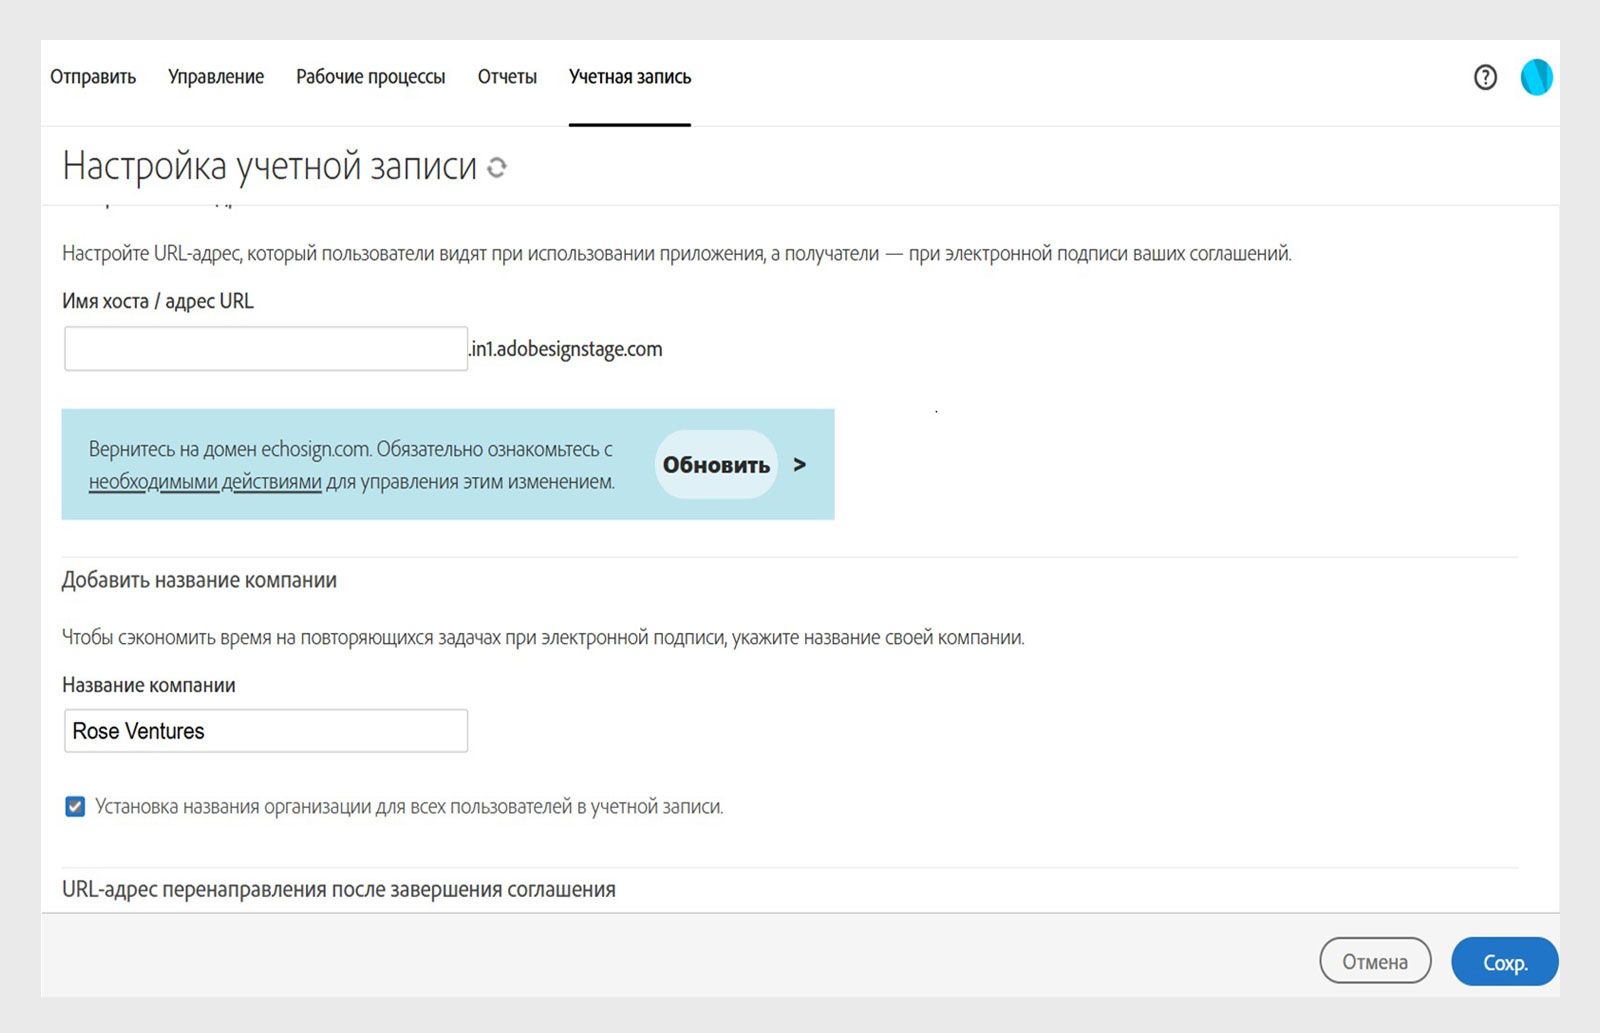Go to the Рабочие процессы tab
The image size is (1600, 1033).
click(x=370, y=77)
